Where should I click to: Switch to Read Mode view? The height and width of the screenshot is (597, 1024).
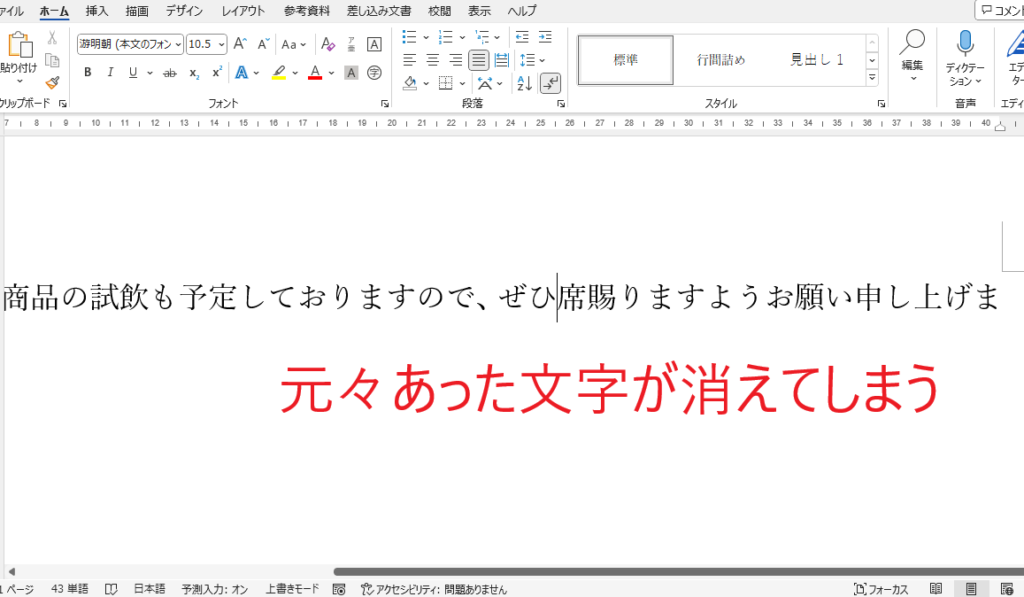(x=936, y=589)
